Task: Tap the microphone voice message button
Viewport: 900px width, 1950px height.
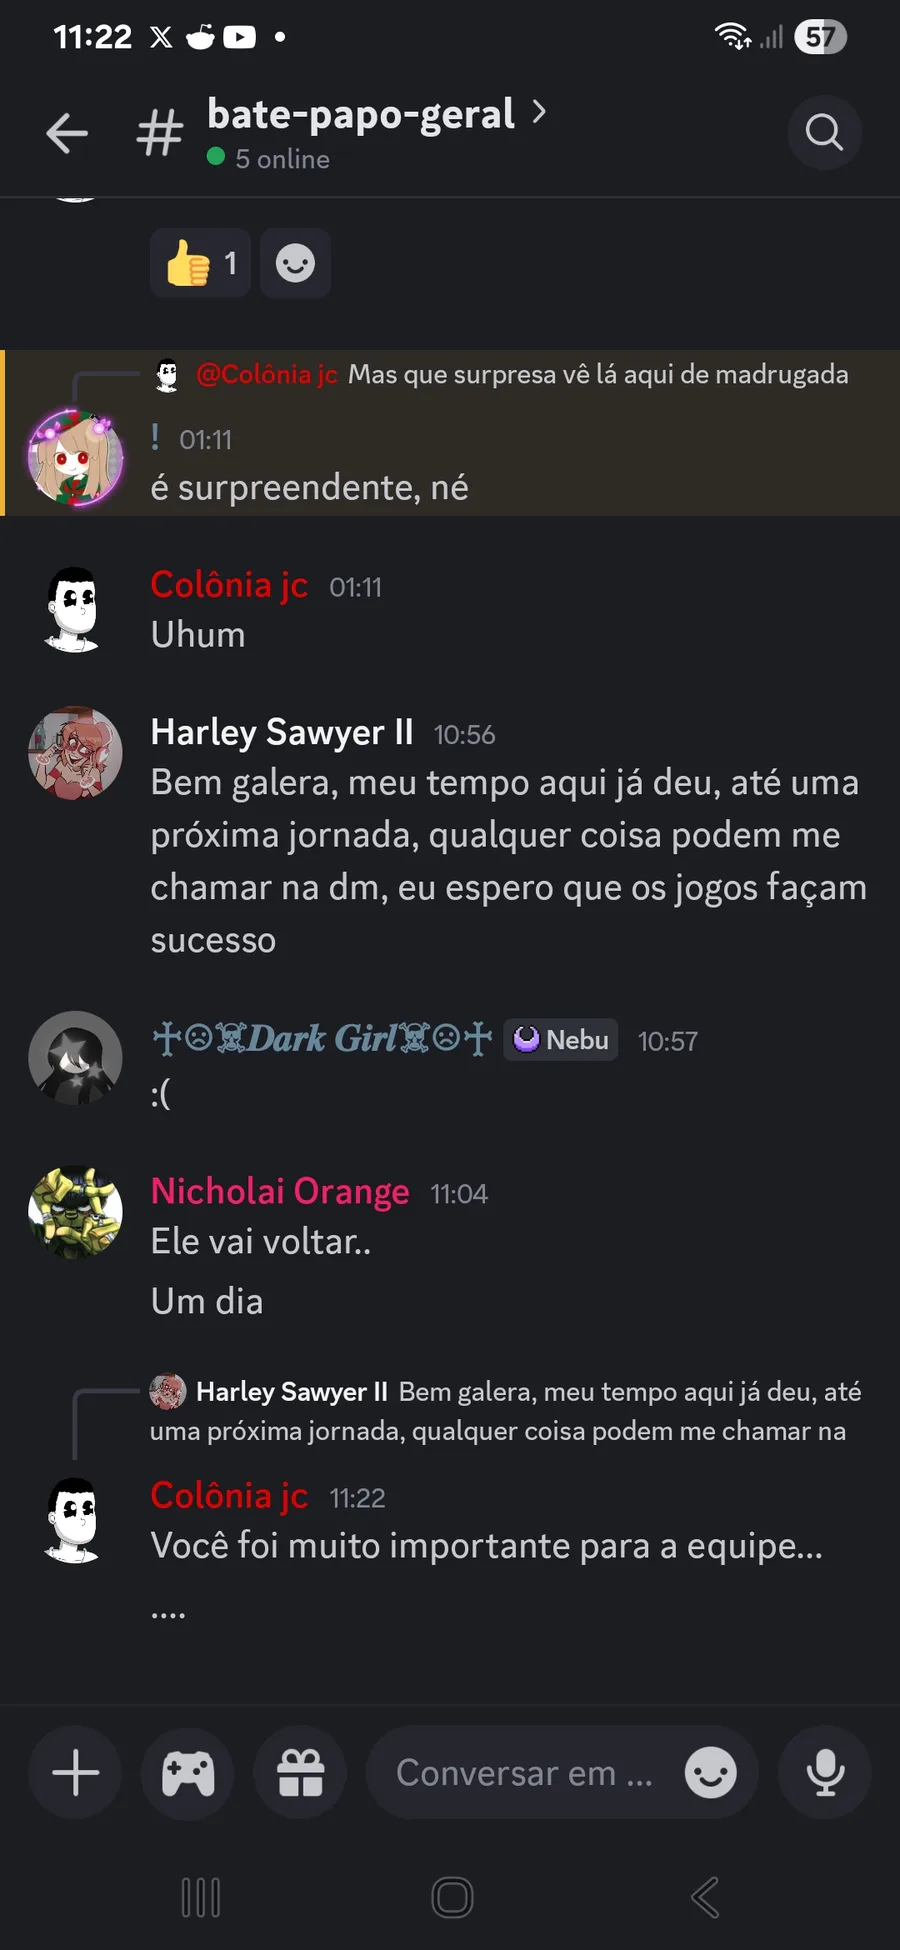Action: tap(825, 1773)
